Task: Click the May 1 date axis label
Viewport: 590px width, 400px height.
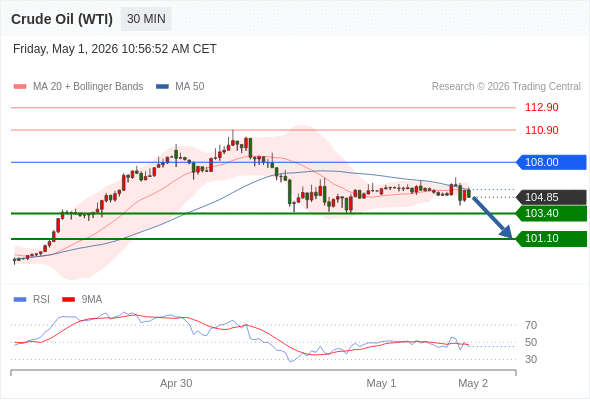Action: 381,383
